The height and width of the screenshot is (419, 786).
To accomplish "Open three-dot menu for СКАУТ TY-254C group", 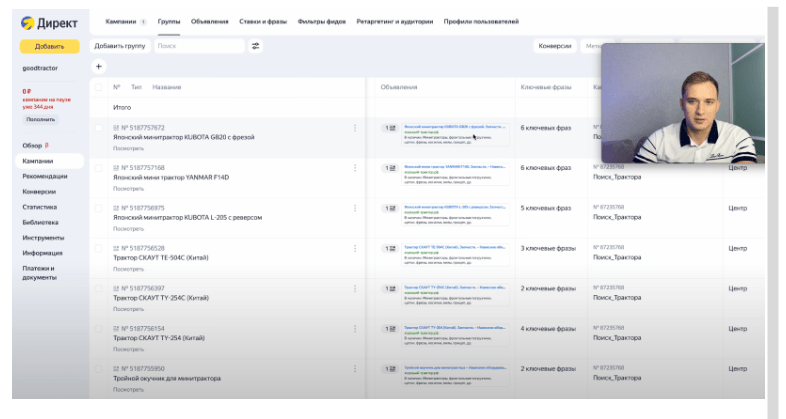I will (355, 288).
